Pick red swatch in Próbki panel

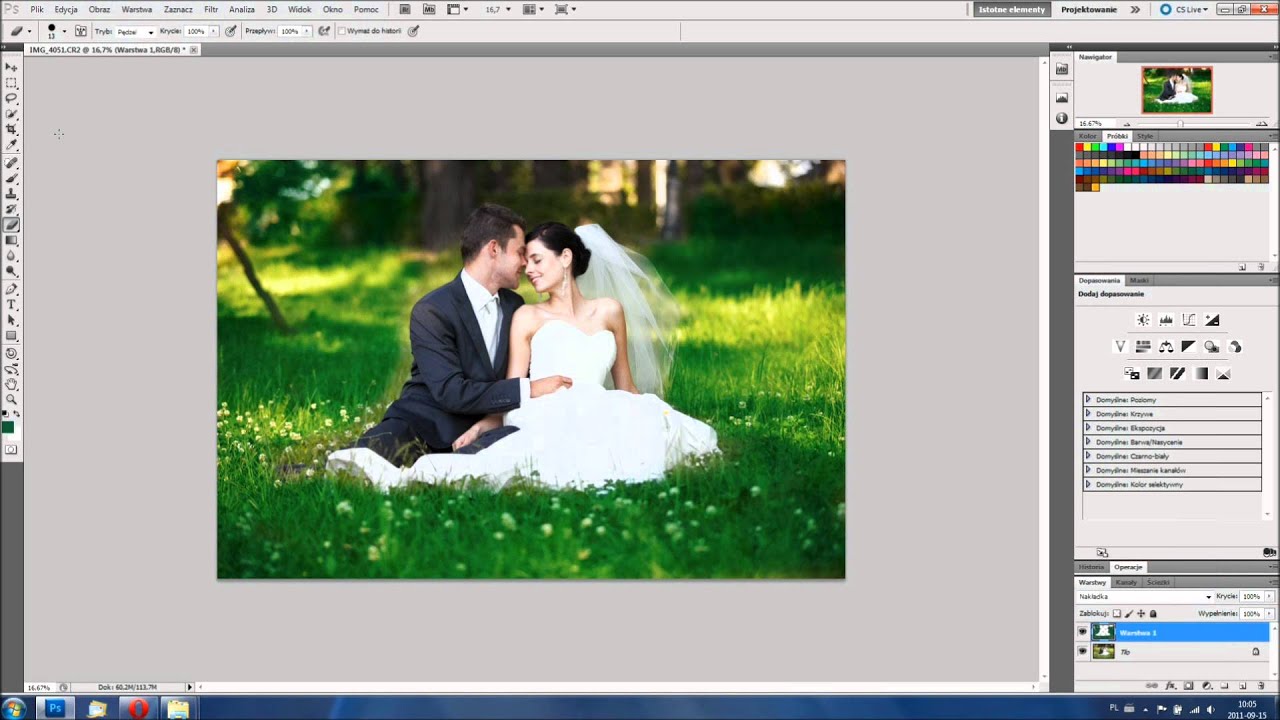pyautogui.click(x=1080, y=147)
